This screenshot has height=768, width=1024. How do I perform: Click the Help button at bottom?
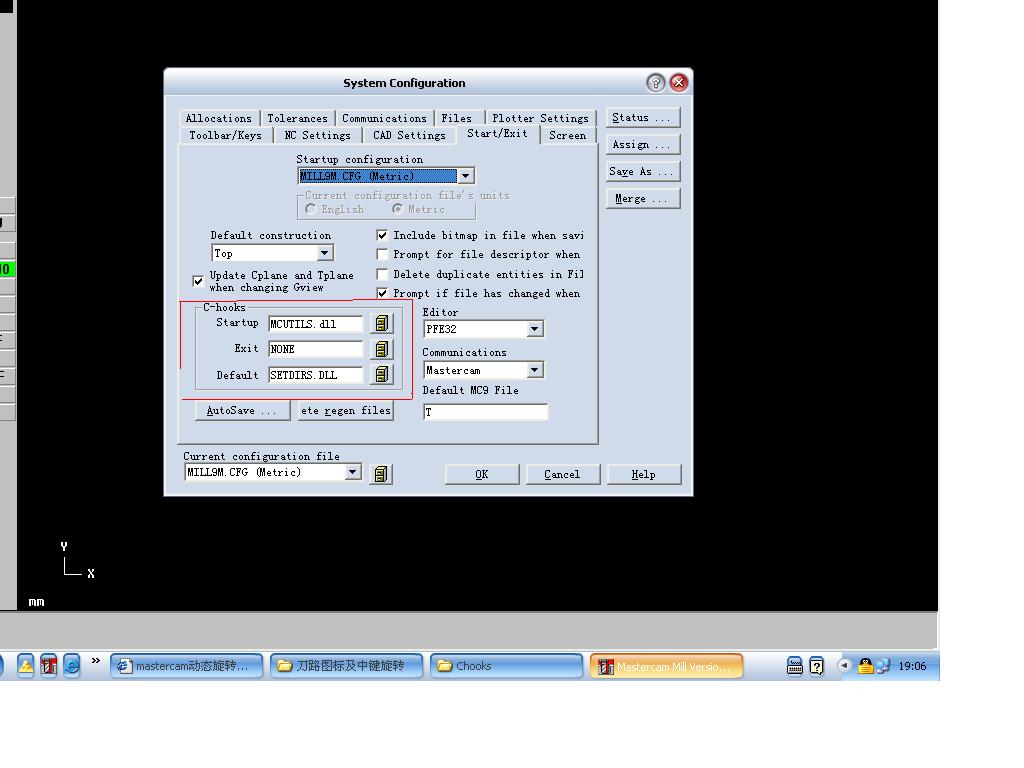point(644,474)
